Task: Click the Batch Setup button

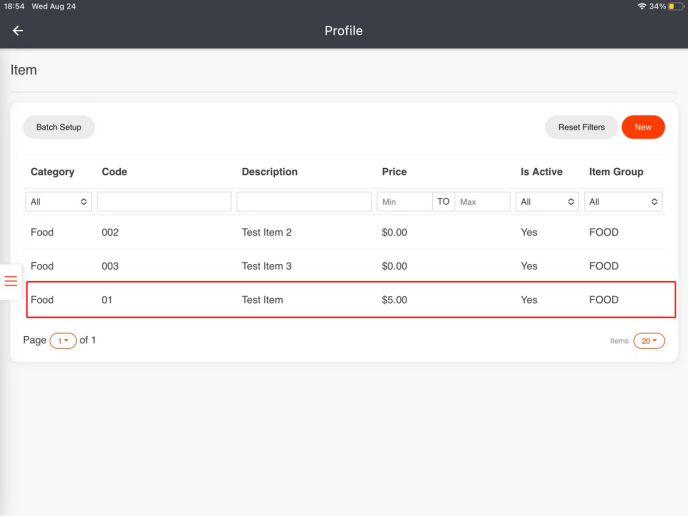Action: click(59, 127)
